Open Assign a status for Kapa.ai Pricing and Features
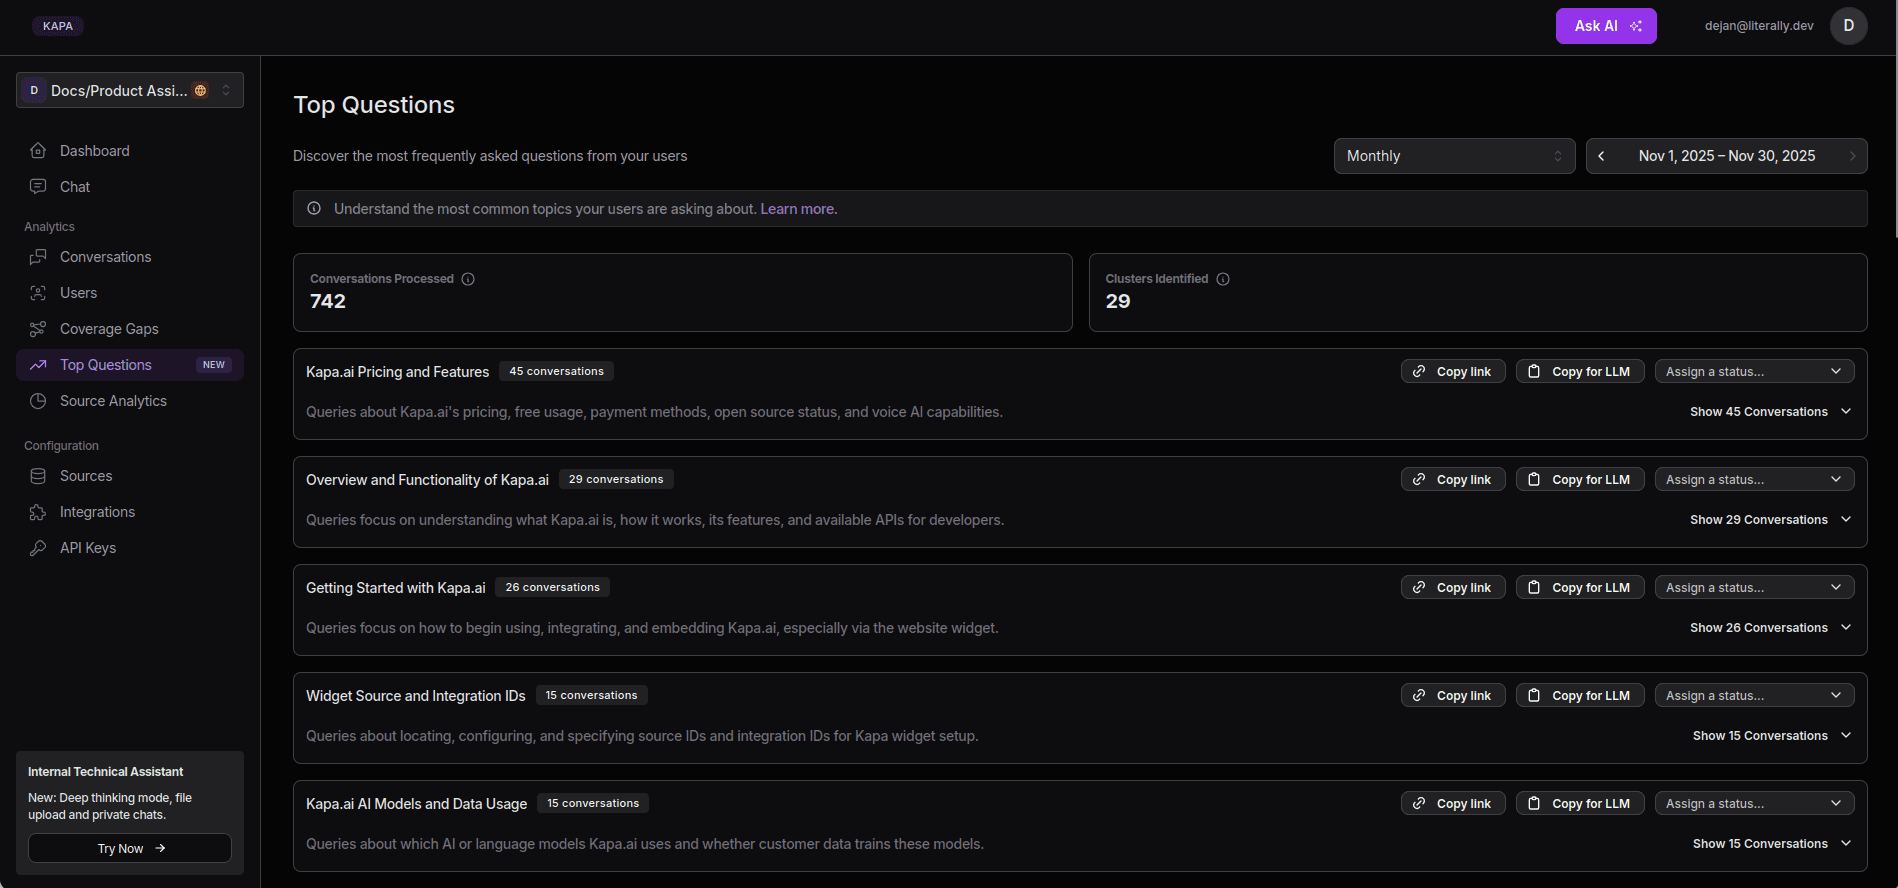Image resolution: width=1898 pixels, height=888 pixels. [x=1754, y=371]
